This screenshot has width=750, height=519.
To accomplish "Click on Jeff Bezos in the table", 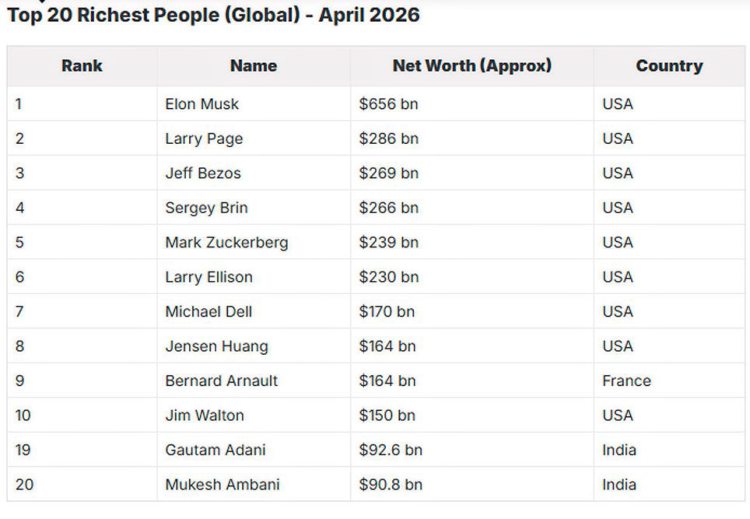I will pyautogui.click(x=203, y=173).
